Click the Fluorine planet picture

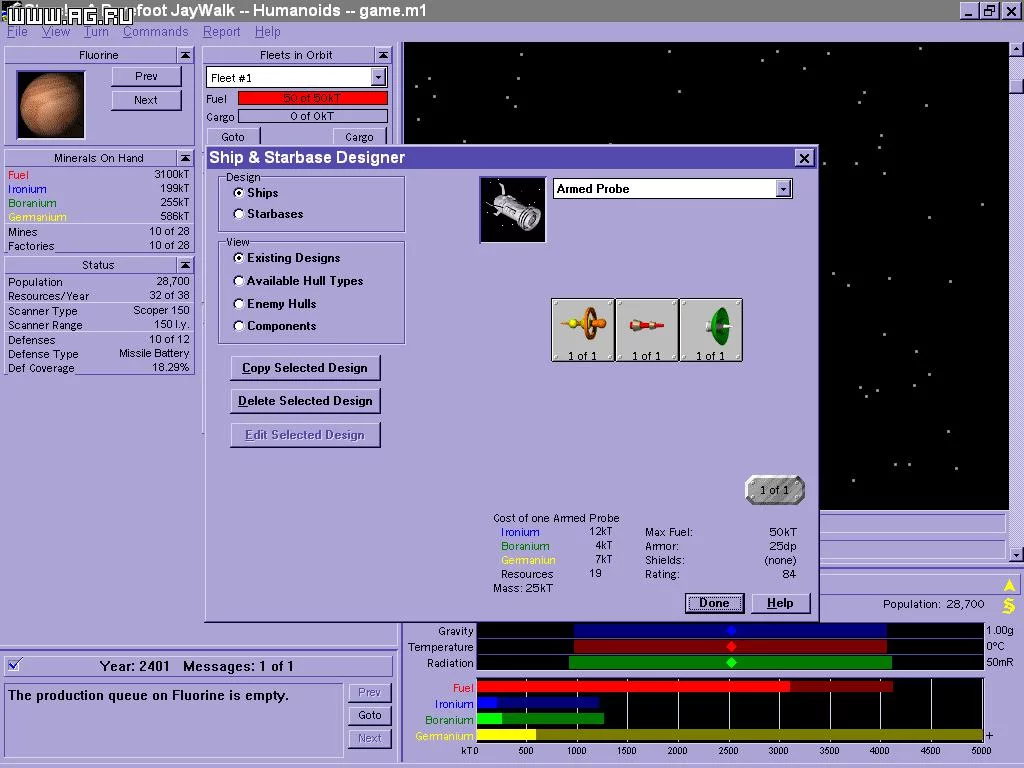click(x=51, y=104)
